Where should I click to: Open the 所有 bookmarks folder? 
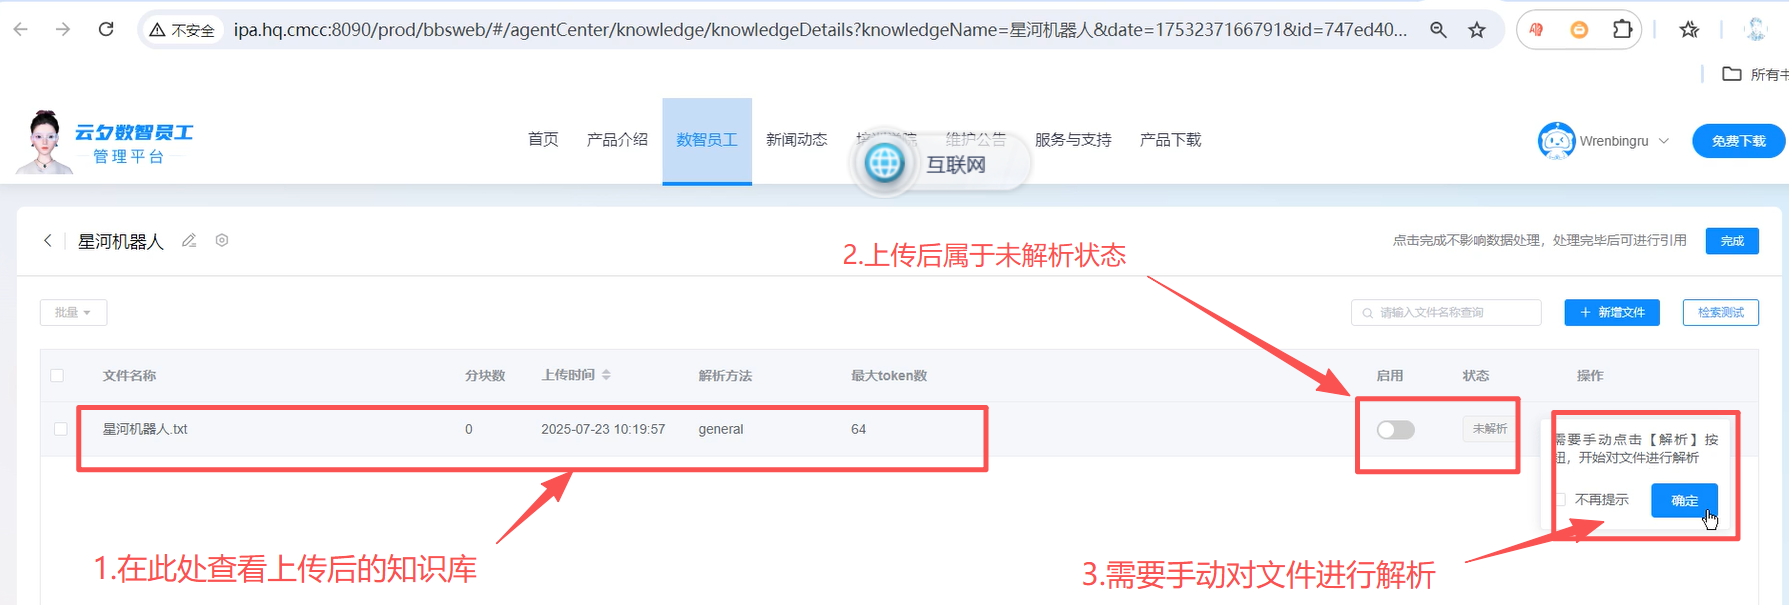tap(1754, 74)
